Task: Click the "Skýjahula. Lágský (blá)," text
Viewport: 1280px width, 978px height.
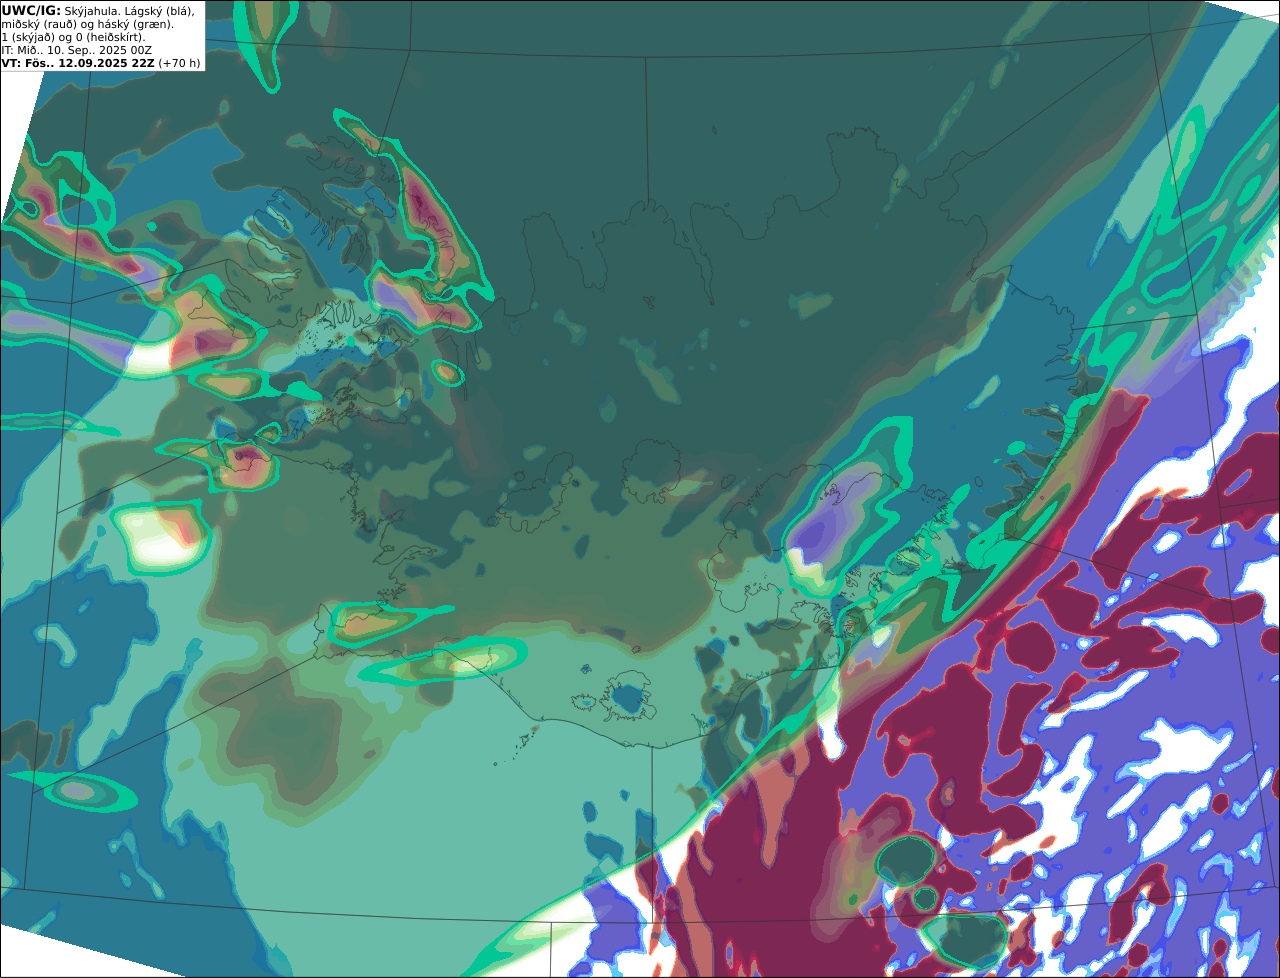Action: [129, 10]
